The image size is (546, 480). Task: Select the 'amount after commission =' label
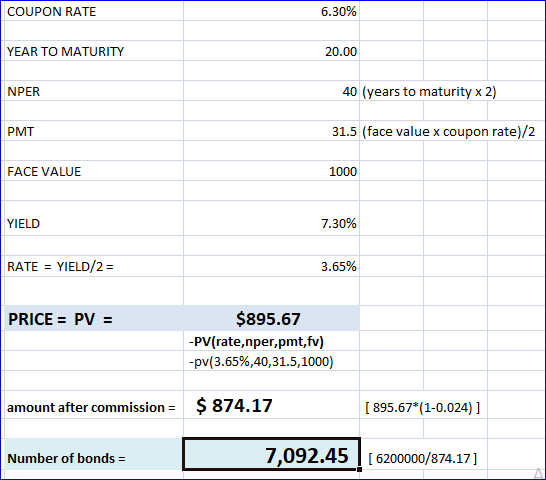91,408
